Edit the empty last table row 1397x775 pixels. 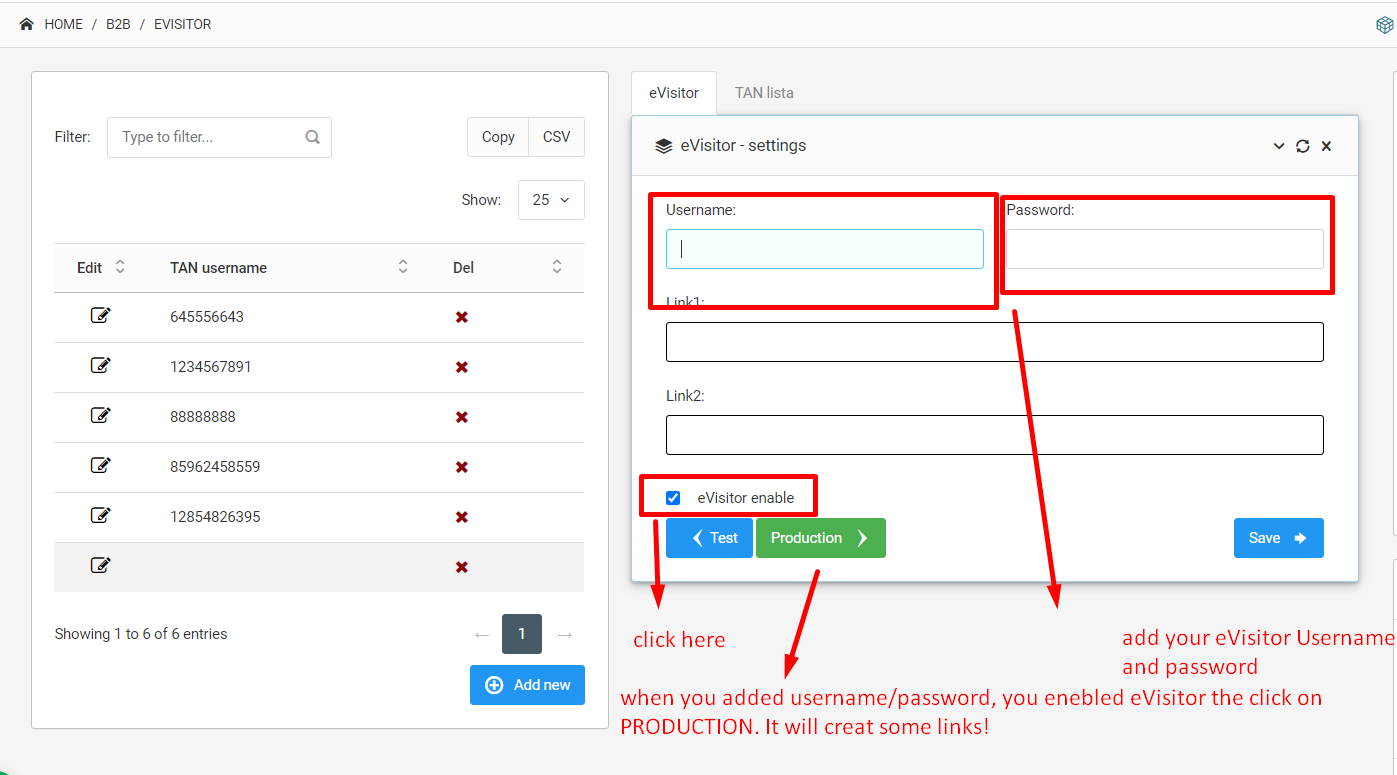pyautogui.click(x=100, y=566)
